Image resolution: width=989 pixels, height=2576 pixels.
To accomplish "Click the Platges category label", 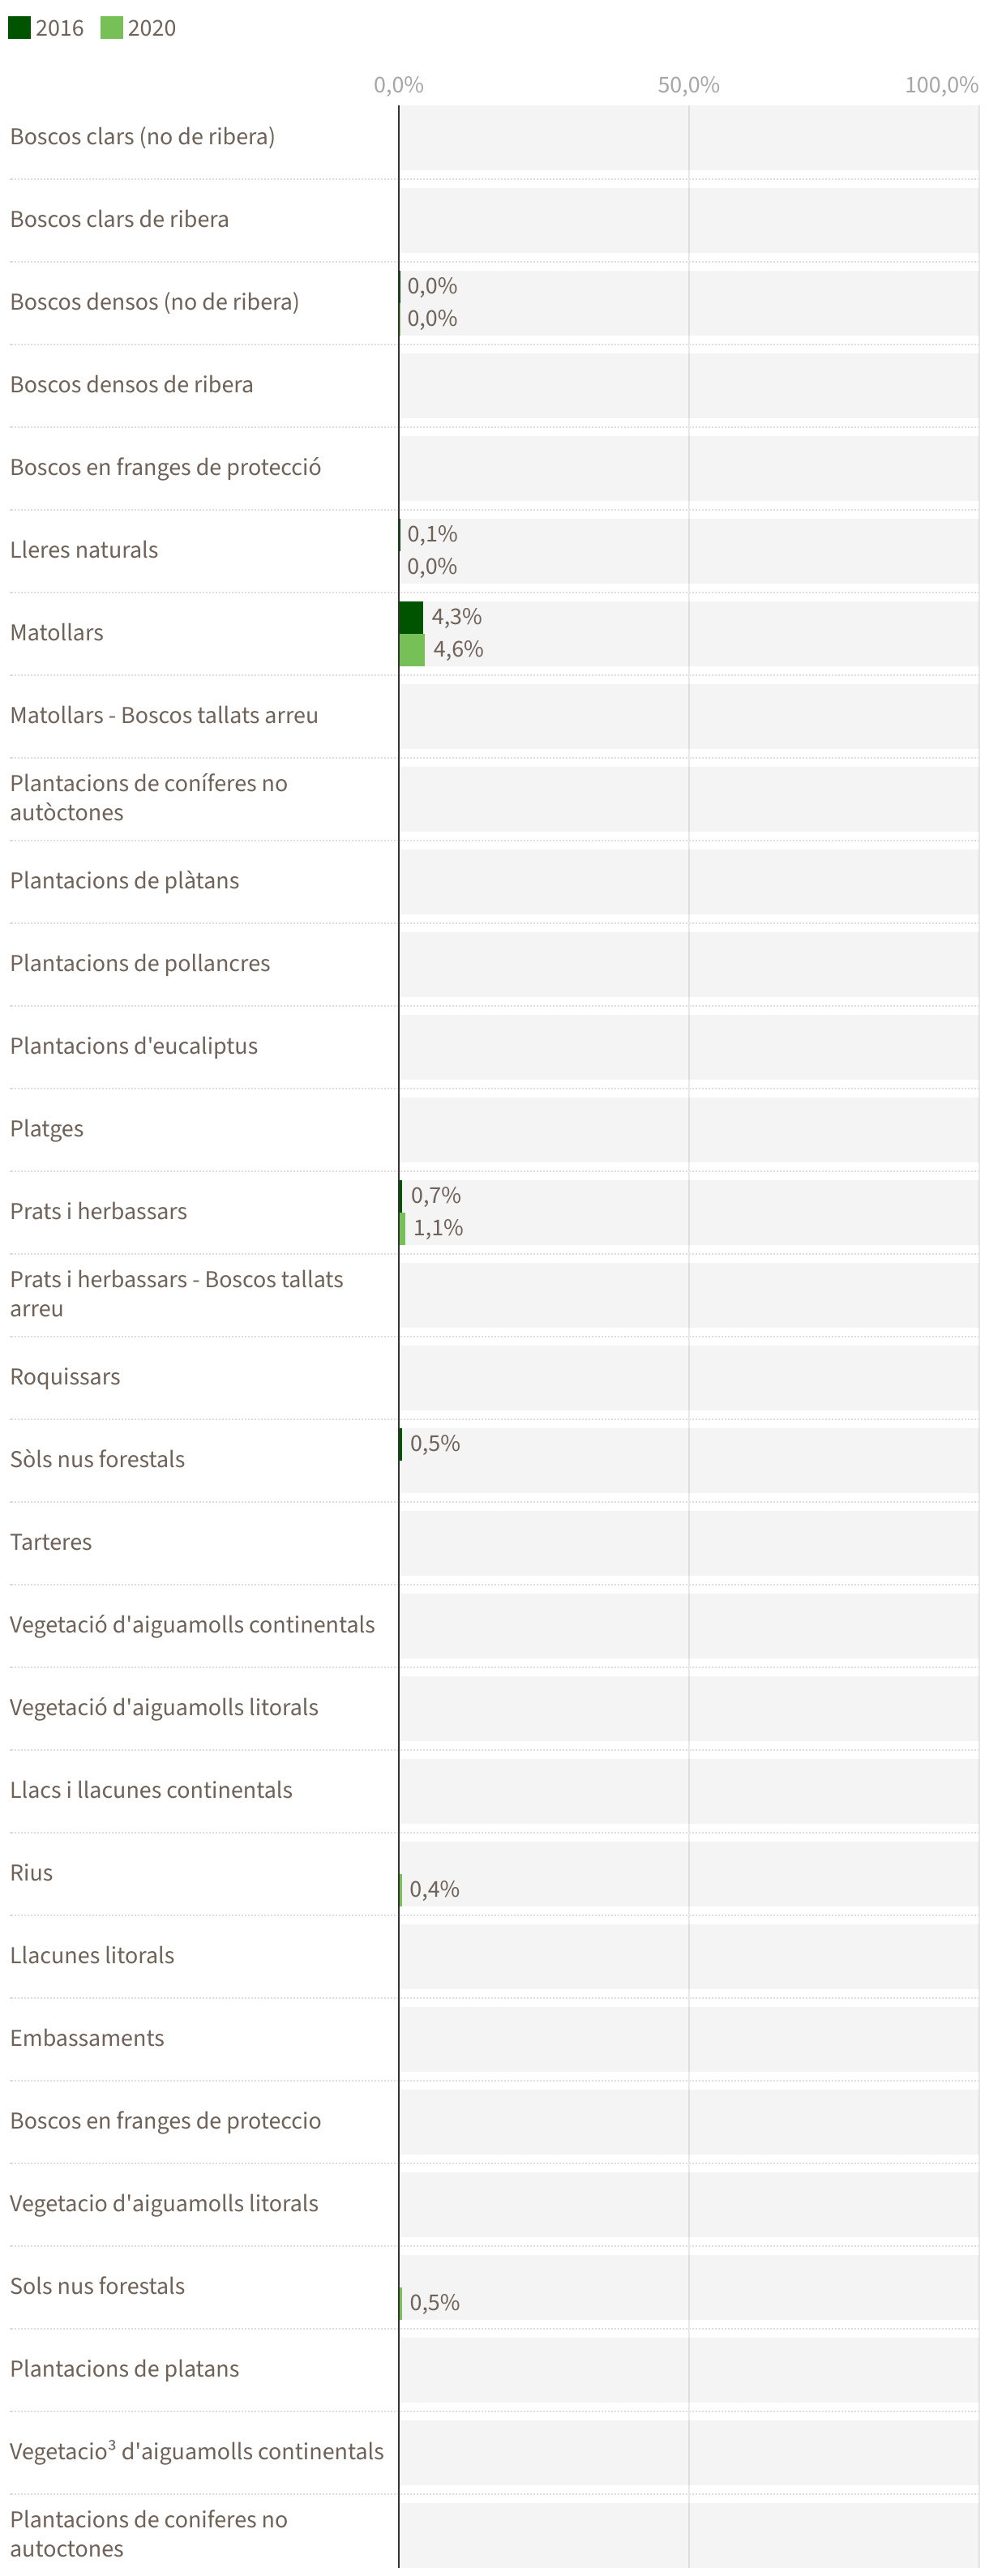I will pyautogui.click(x=47, y=1129).
